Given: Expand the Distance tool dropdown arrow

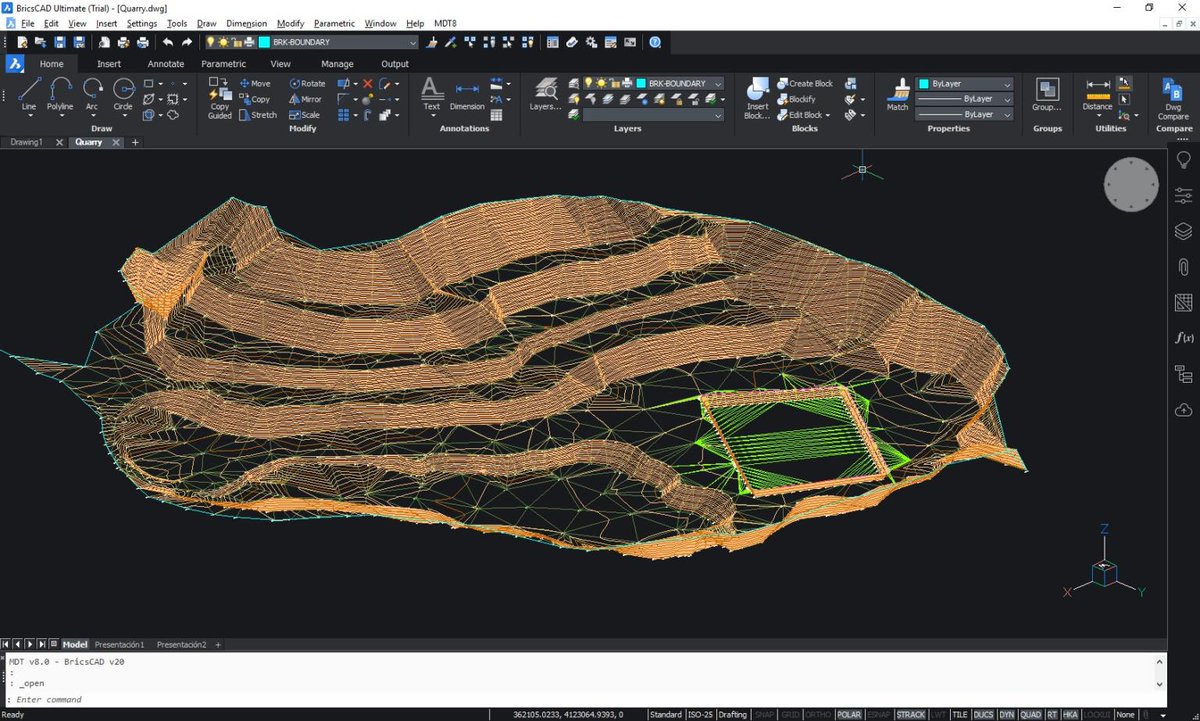Looking at the screenshot, I should pyautogui.click(x=1097, y=116).
